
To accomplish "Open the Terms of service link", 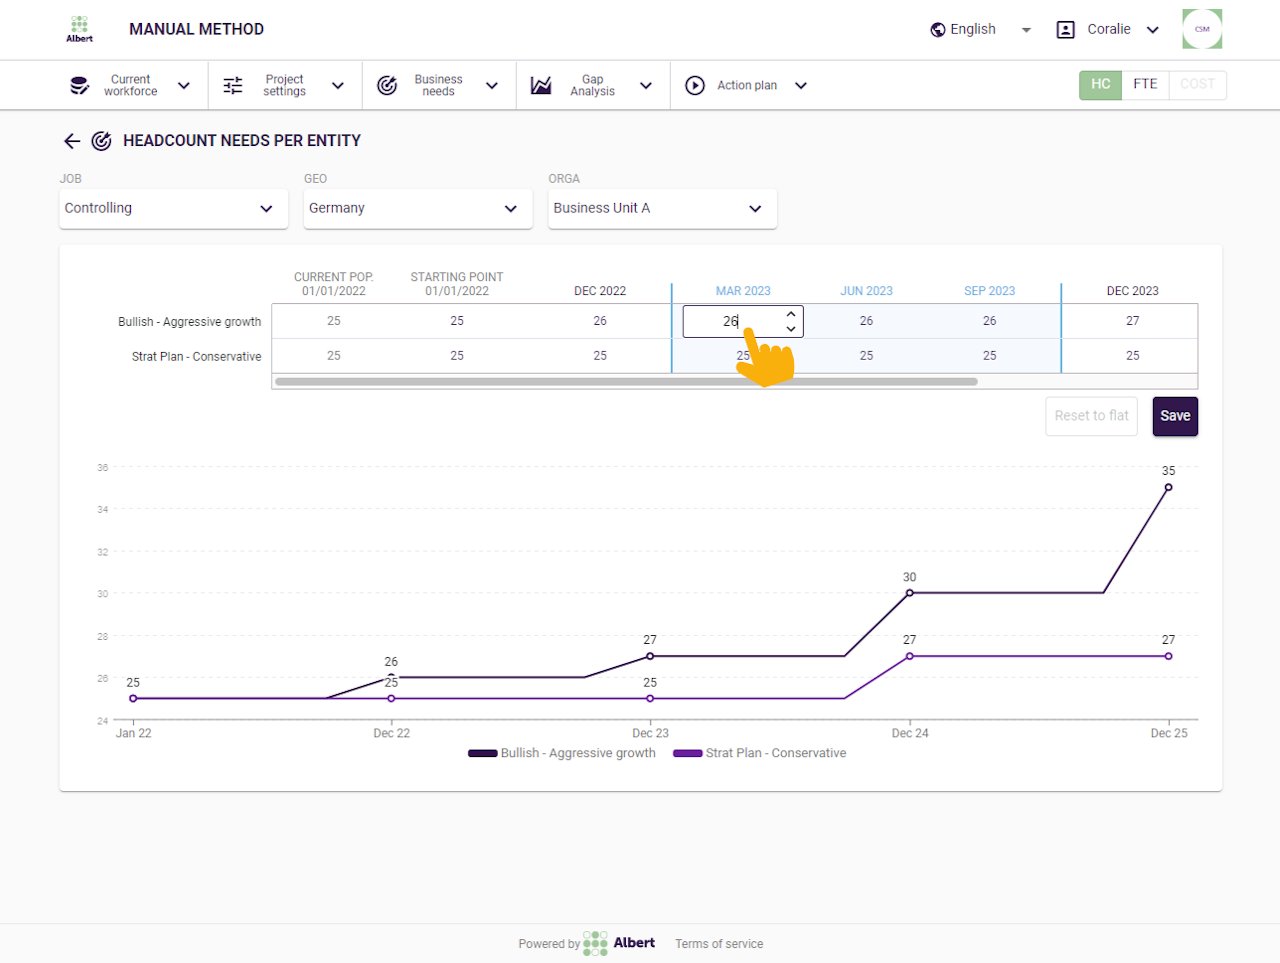I will 718,944.
